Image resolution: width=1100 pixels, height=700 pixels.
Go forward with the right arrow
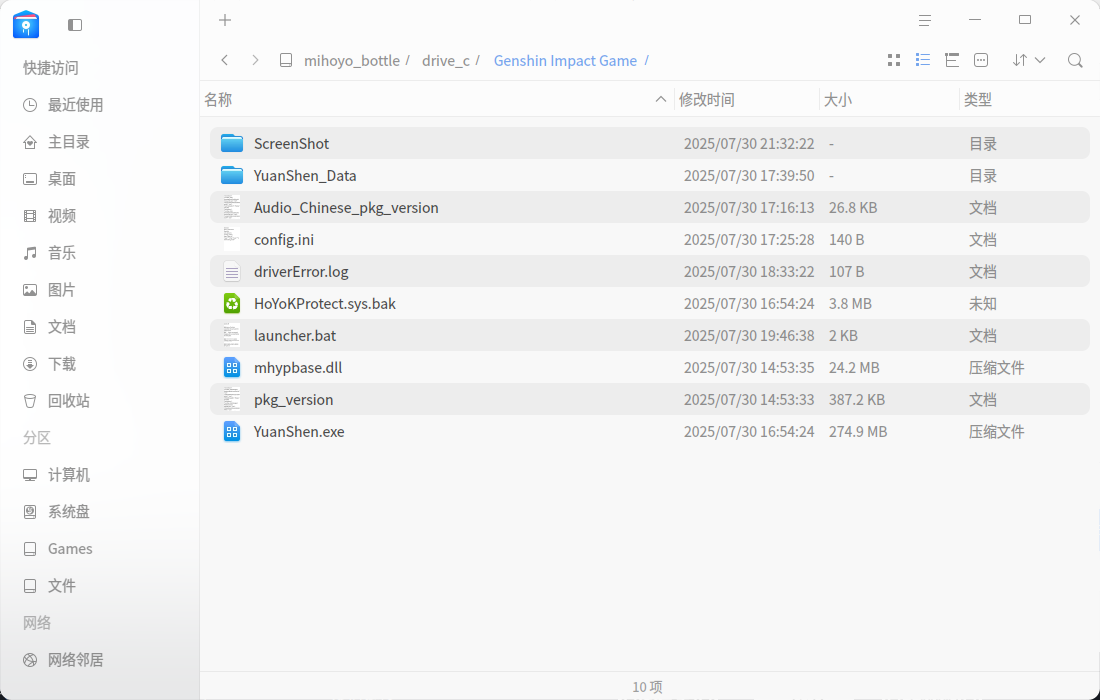(255, 60)
